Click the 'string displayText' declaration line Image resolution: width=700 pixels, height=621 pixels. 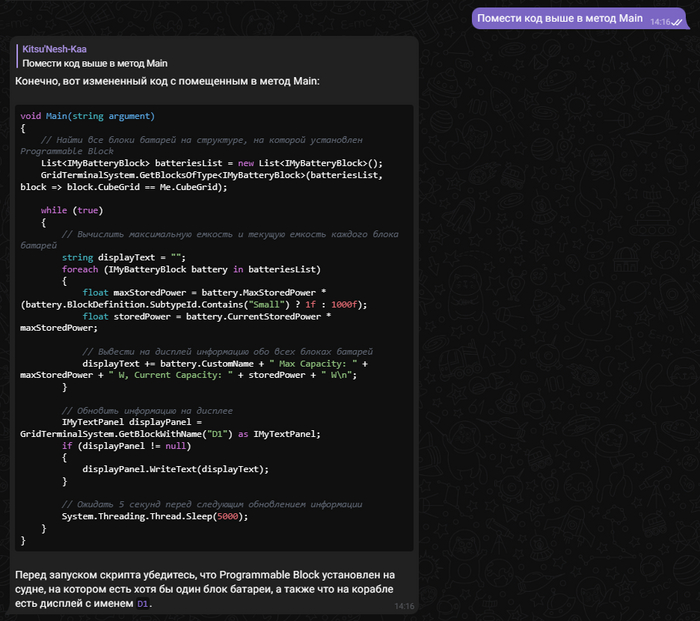123,257
